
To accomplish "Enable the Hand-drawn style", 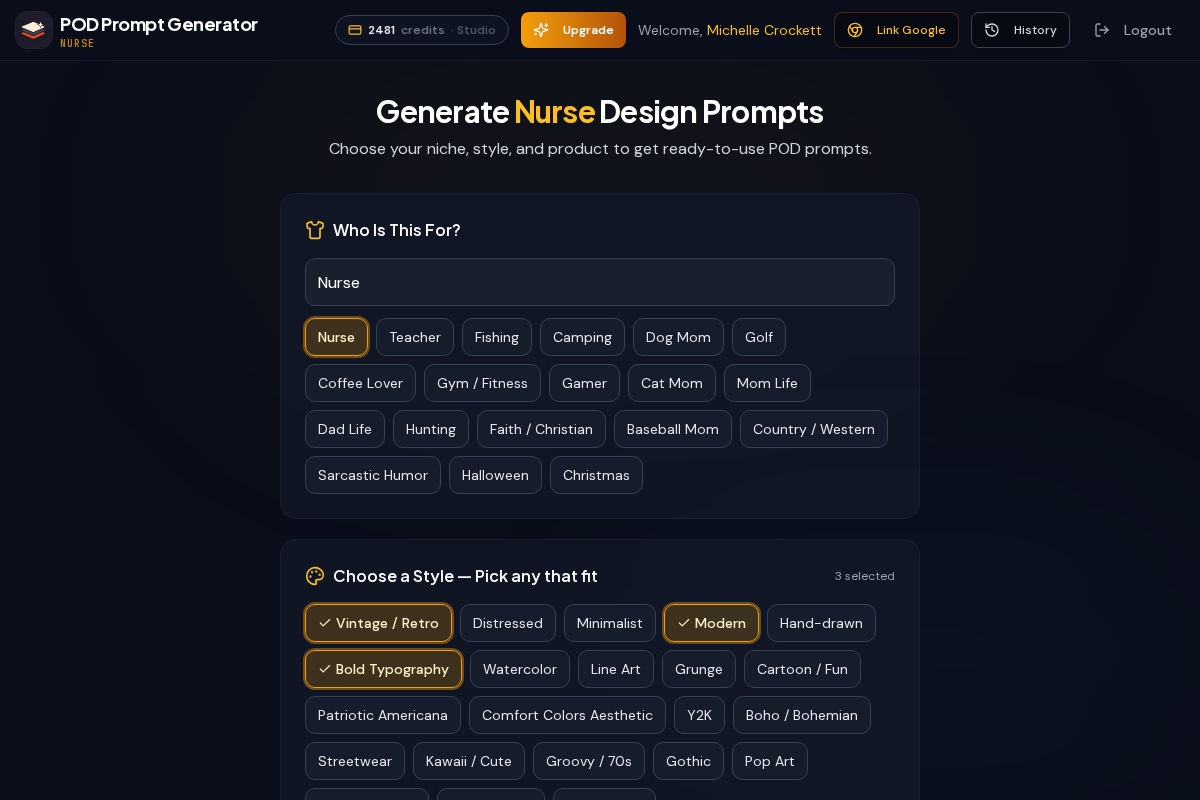I will click(821, 623).
